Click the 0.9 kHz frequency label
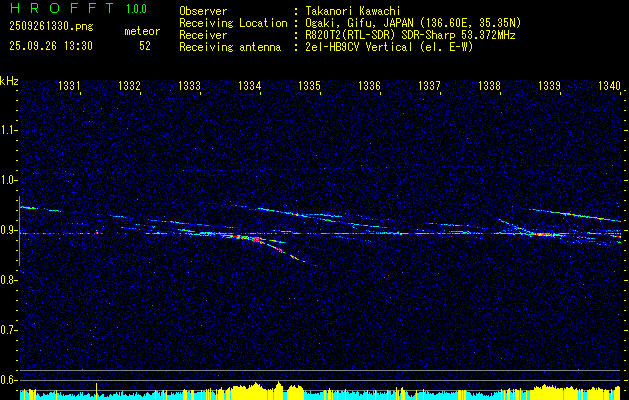Screen dimensions: 629x400 point(8,230)
